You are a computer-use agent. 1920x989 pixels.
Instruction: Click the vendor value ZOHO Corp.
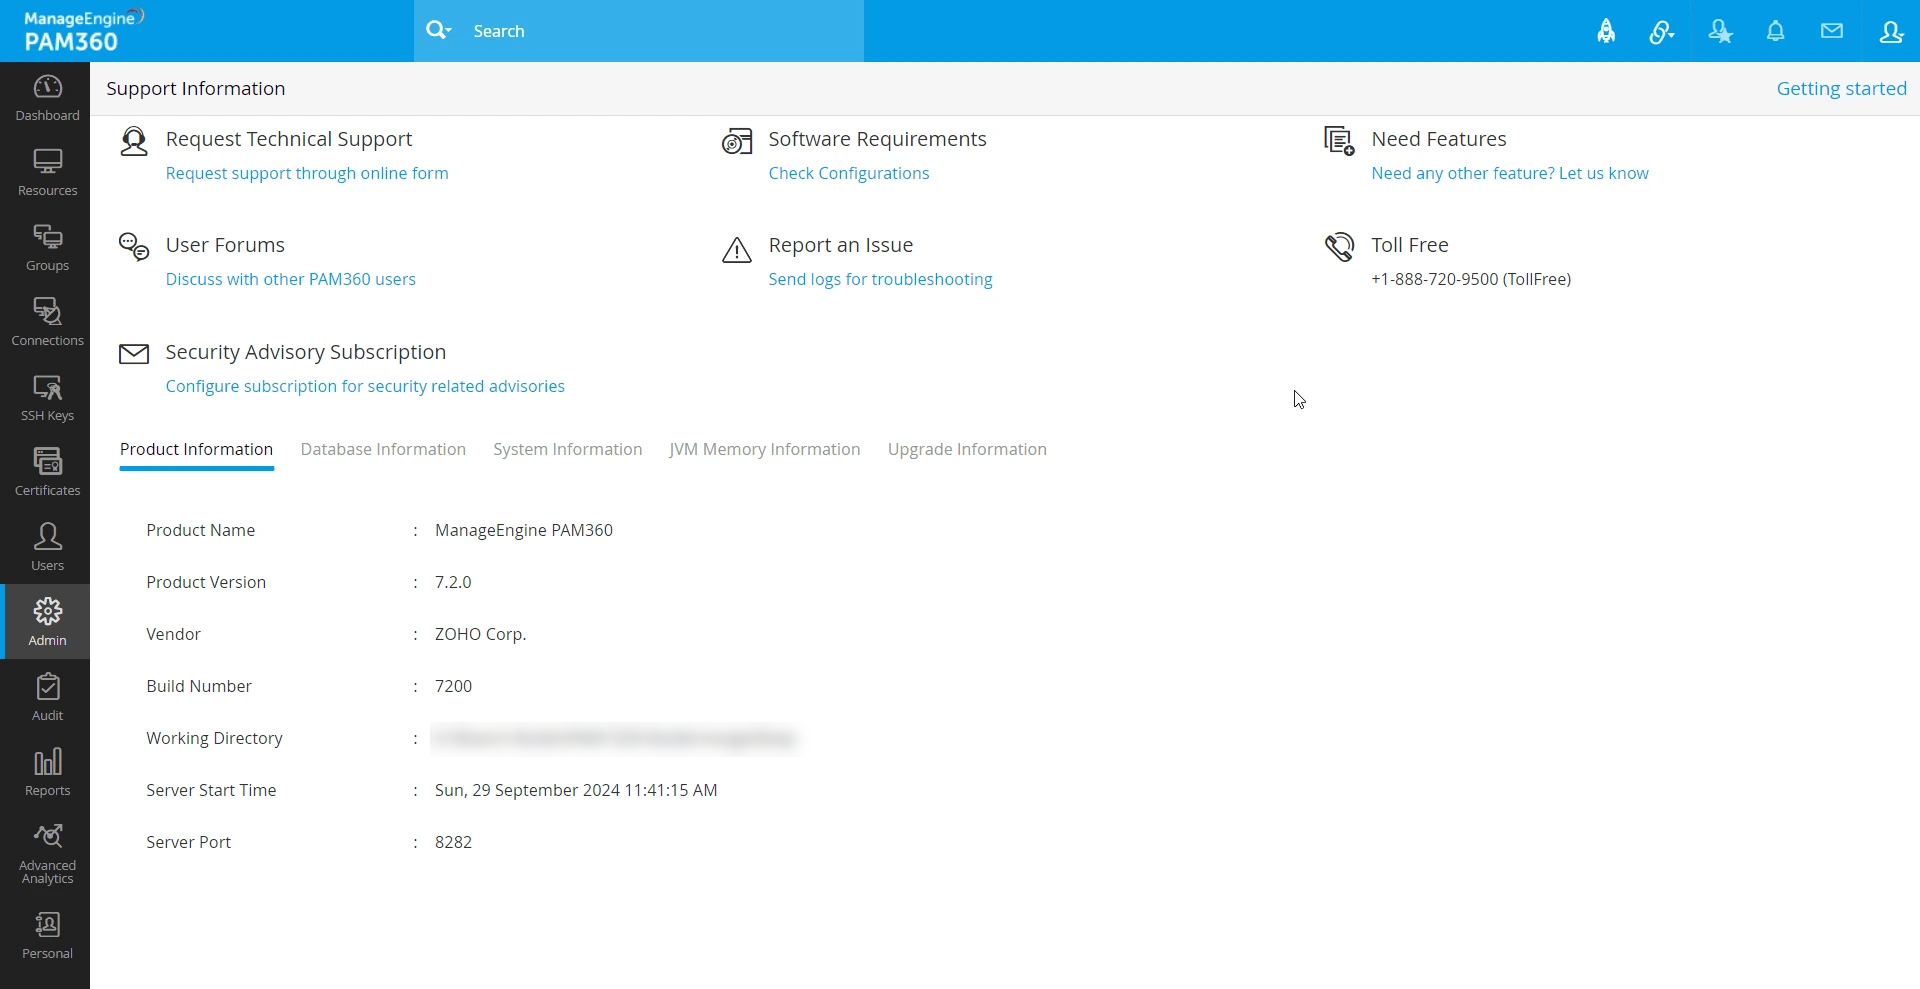[x=480, y=635]
